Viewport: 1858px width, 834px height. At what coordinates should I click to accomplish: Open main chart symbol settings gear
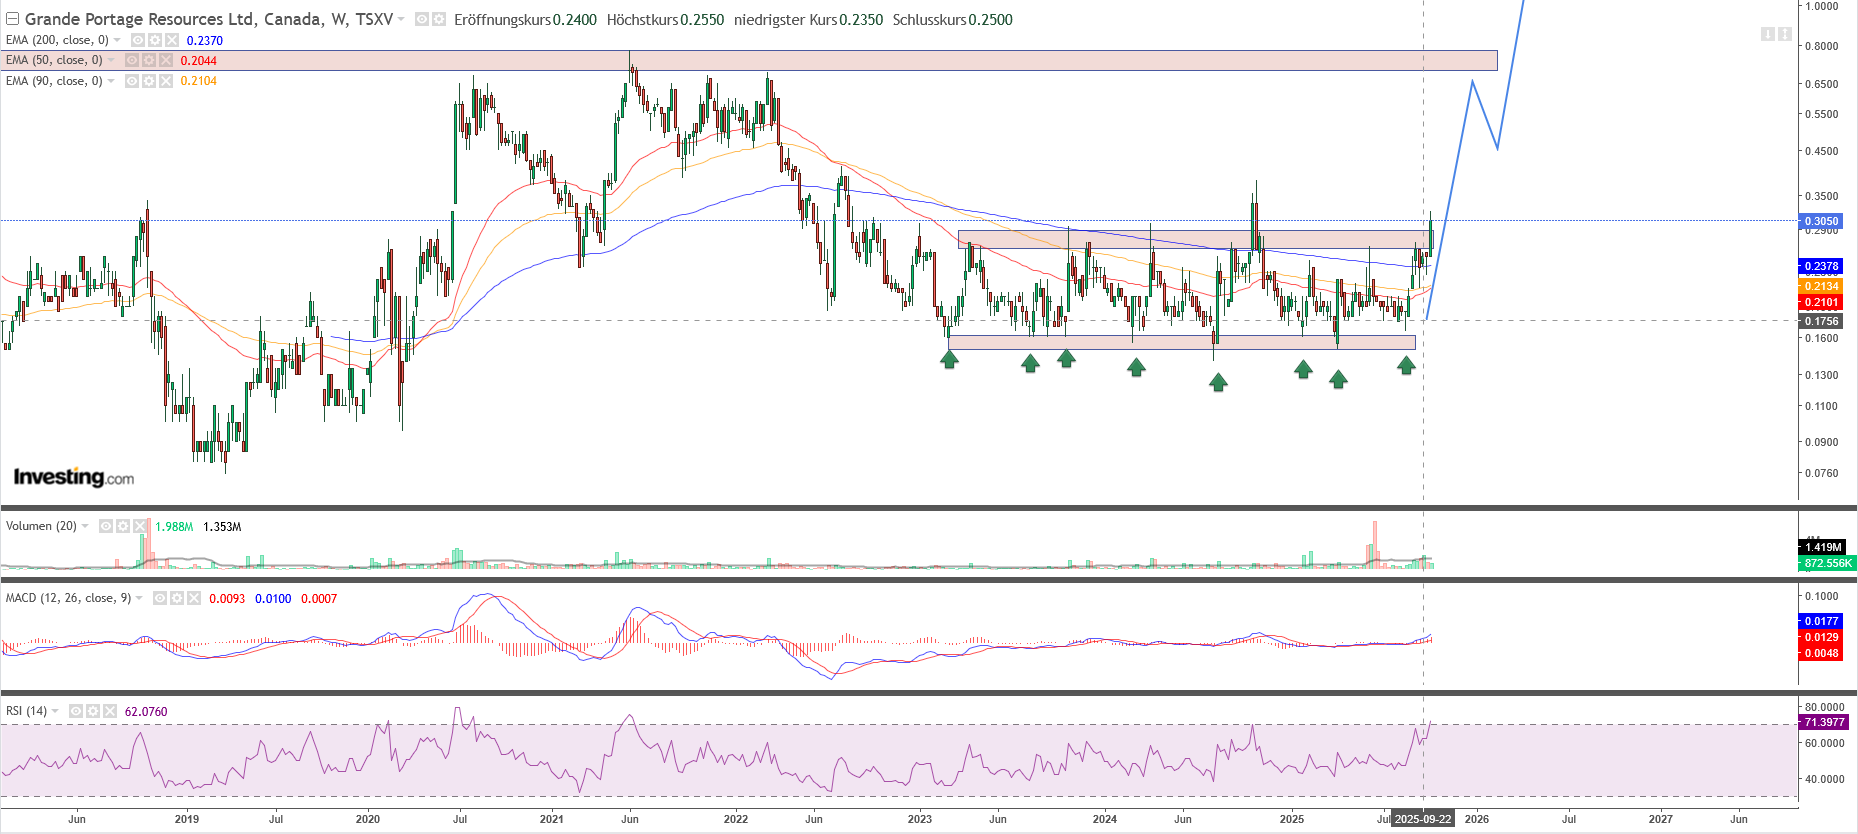pos(438,19)
